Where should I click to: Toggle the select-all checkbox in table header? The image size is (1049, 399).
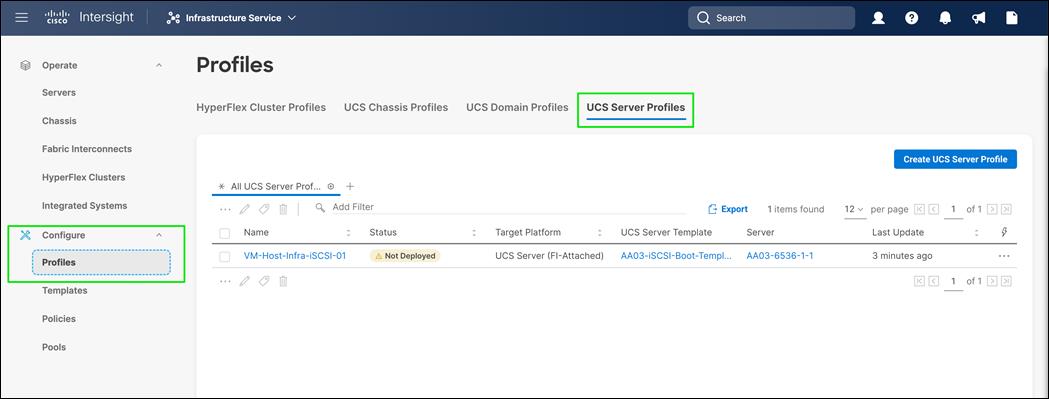pos(225,233)
